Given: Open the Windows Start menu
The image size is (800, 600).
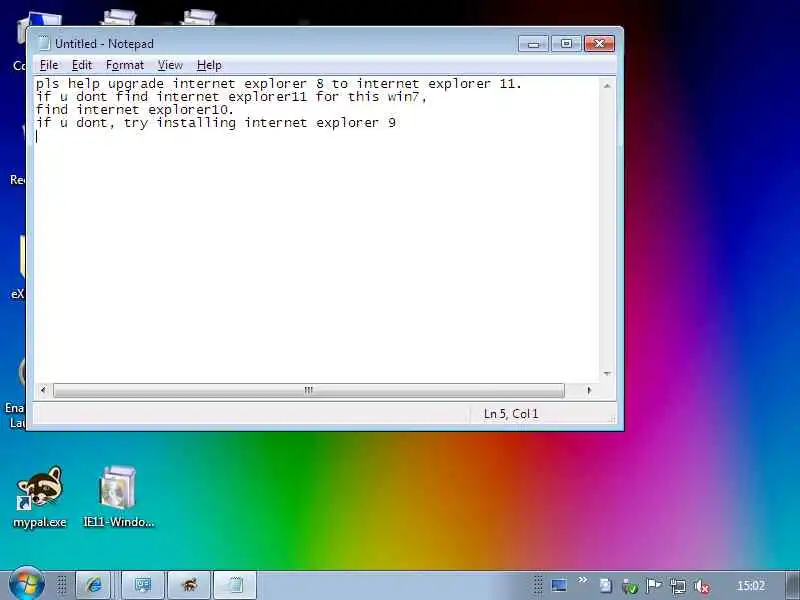Looking at the screenshot, I should click(x=26, y=584).
